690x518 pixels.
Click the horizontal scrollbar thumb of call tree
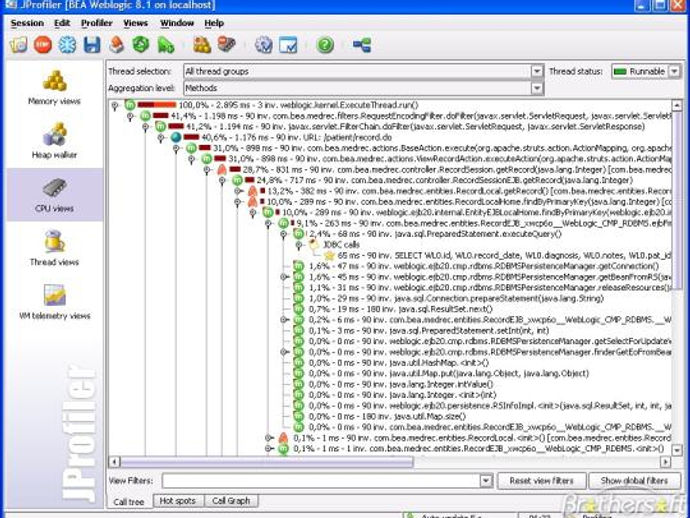(267, 462)
